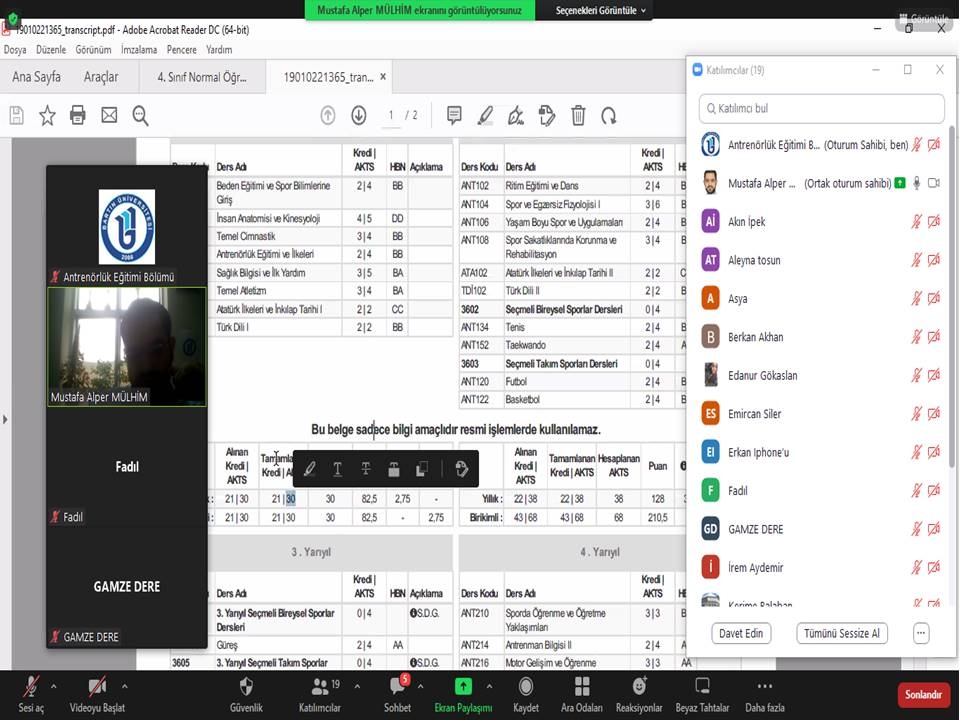960x720 pixels.
Task: Open Güvenlik security shield in Zoom bar
Action: (x=246, y=693)
